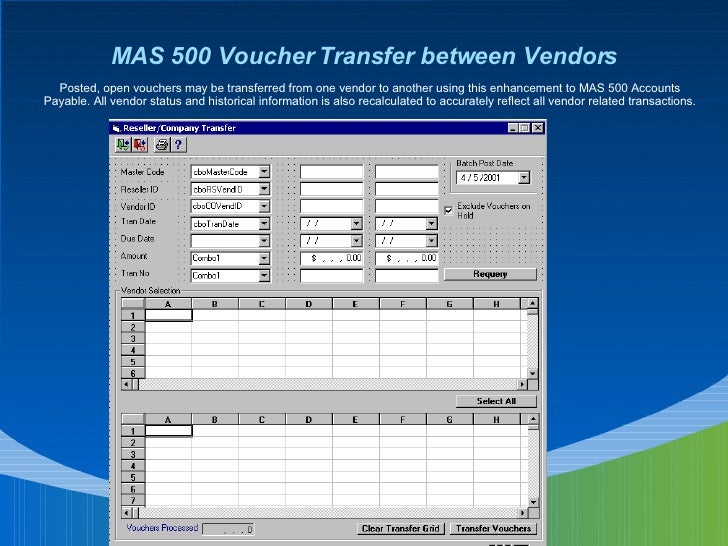Image resolution: width=728 pixels, height=546 pixels.
Task: Select row 5 header in lower transfer grid
Action: tap(133, 477)
